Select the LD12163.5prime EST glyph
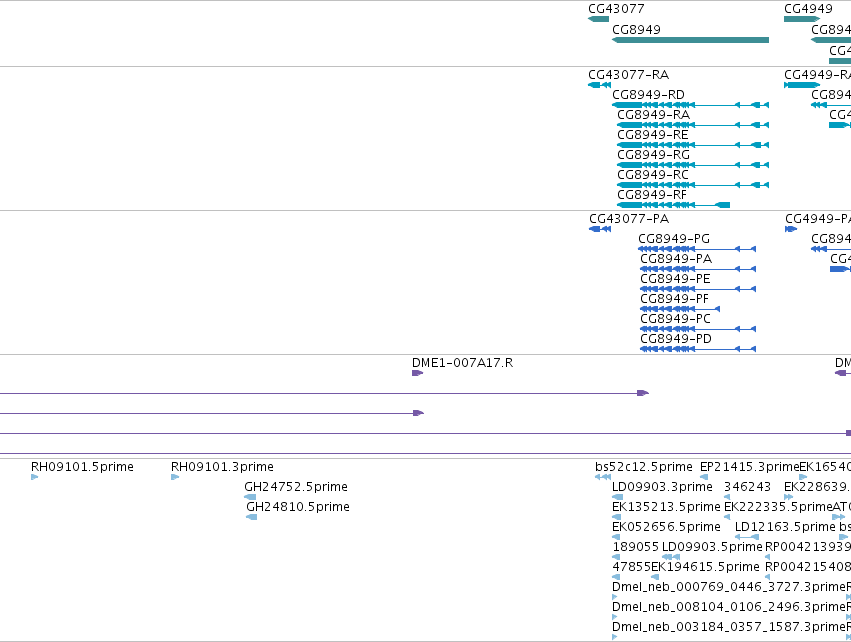This screenshot has height=642, width=851. click(x=747, y=537)
